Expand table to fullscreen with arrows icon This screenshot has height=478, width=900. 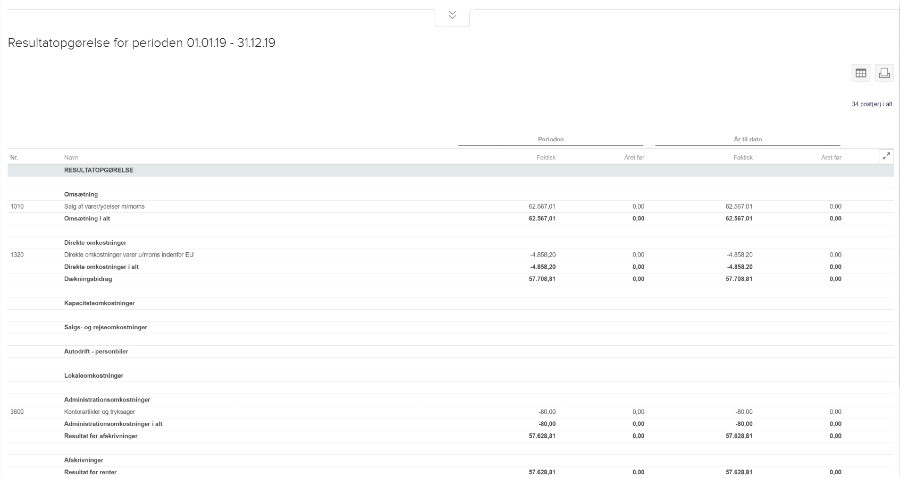886,156
